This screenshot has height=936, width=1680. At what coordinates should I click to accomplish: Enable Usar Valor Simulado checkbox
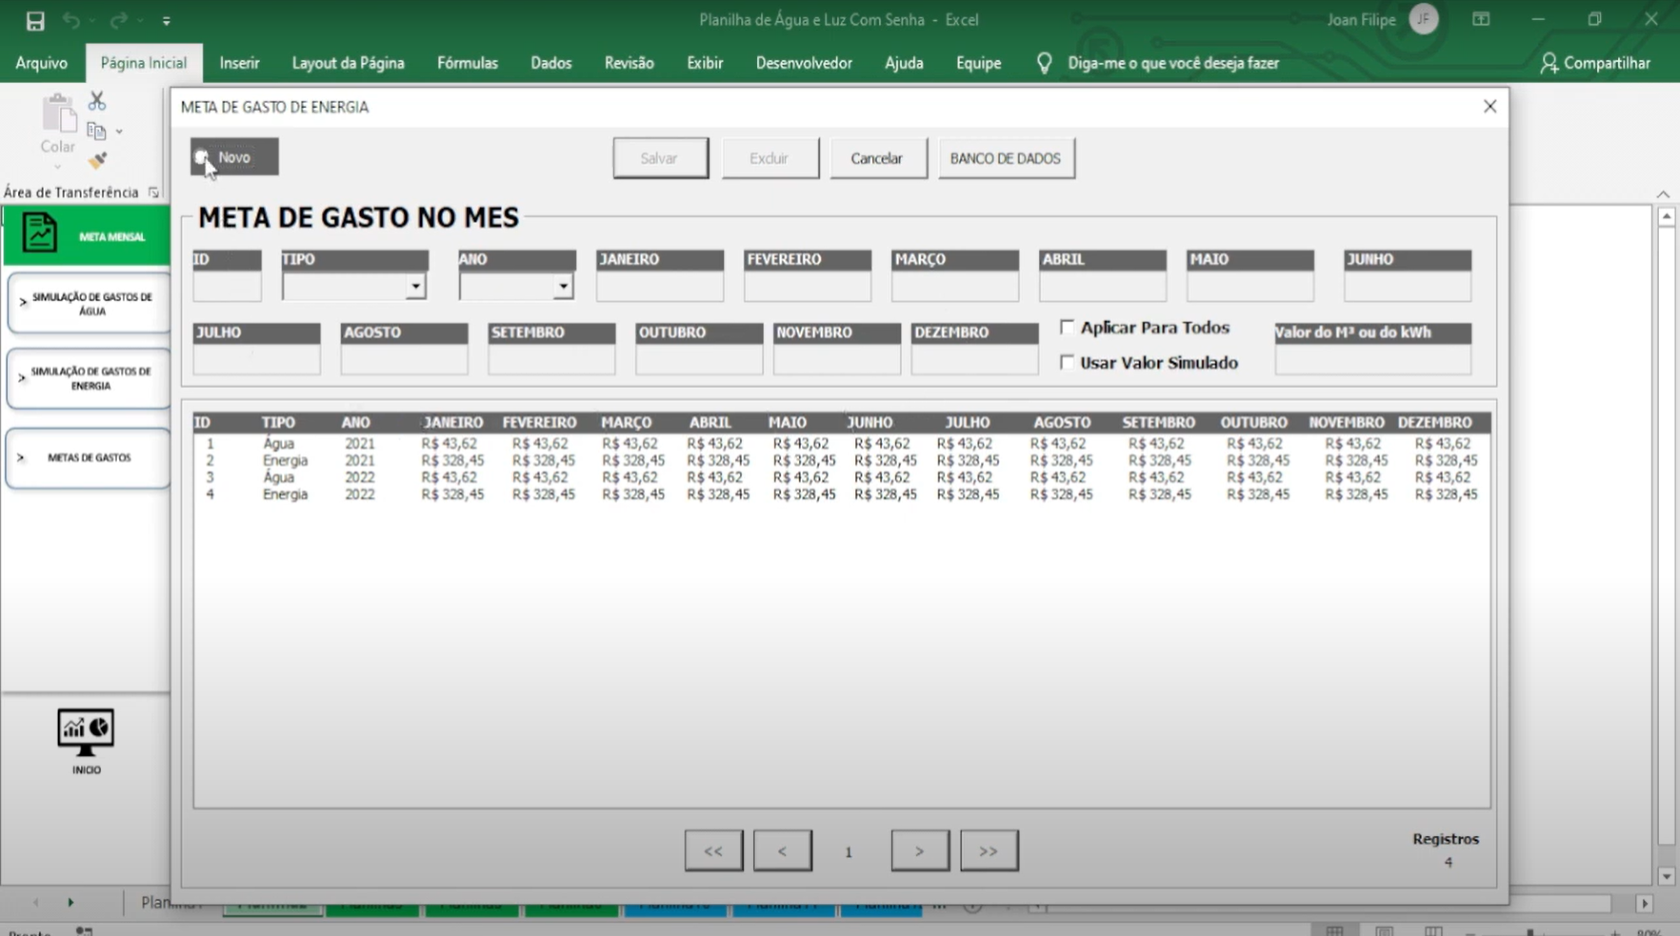pyautogui.click(x=1067, y=362)
